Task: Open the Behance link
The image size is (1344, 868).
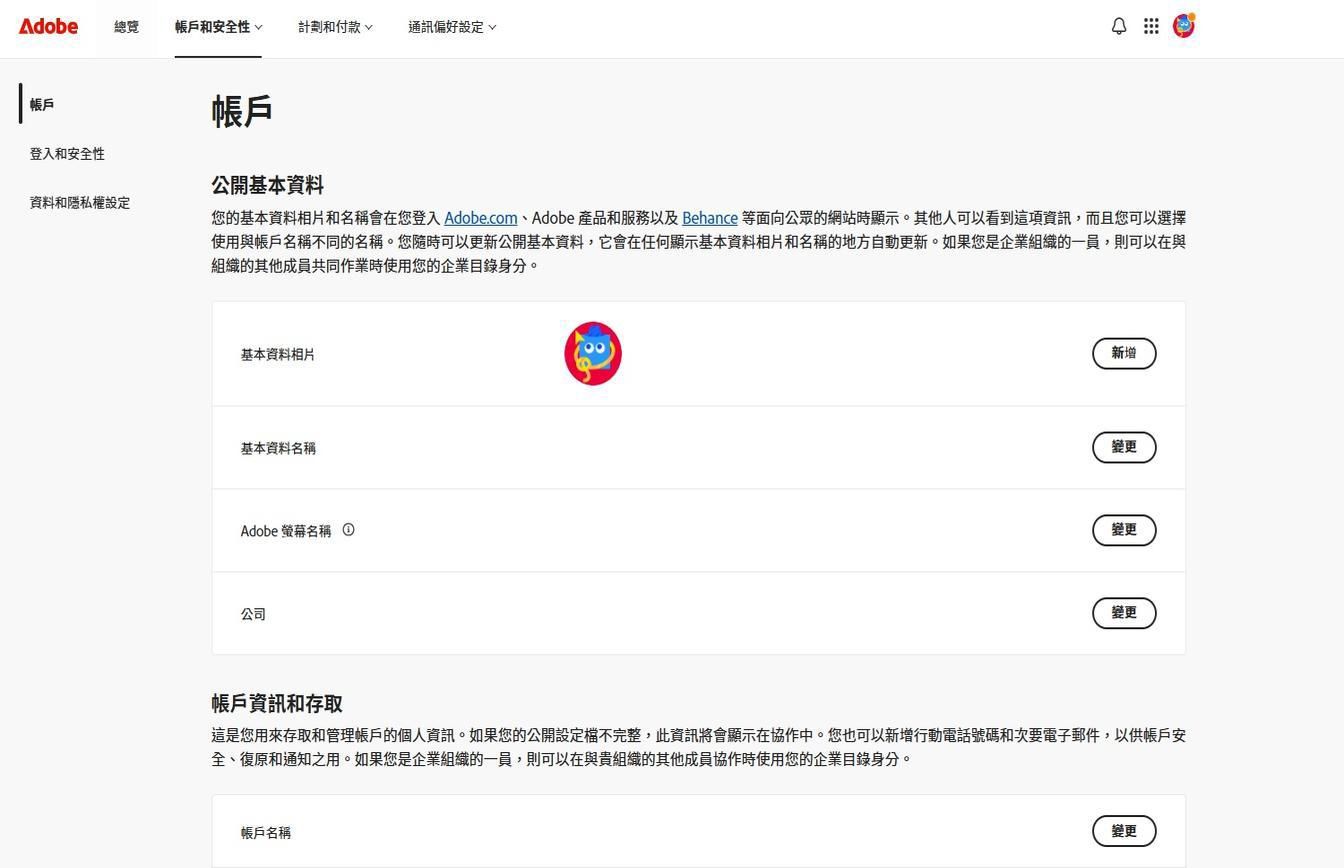Action: coord(710,217)
